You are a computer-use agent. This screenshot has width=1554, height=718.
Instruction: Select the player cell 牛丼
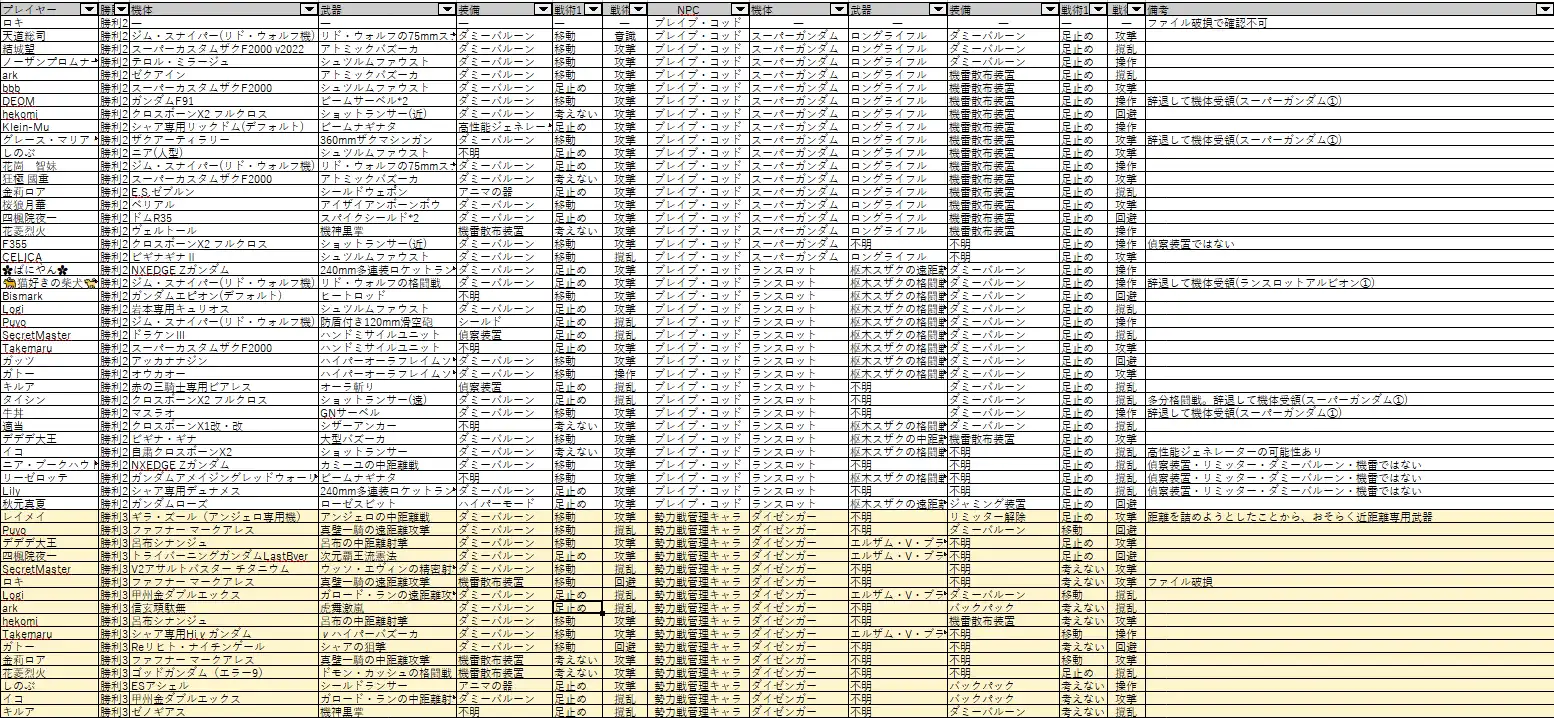coord(50,413)
